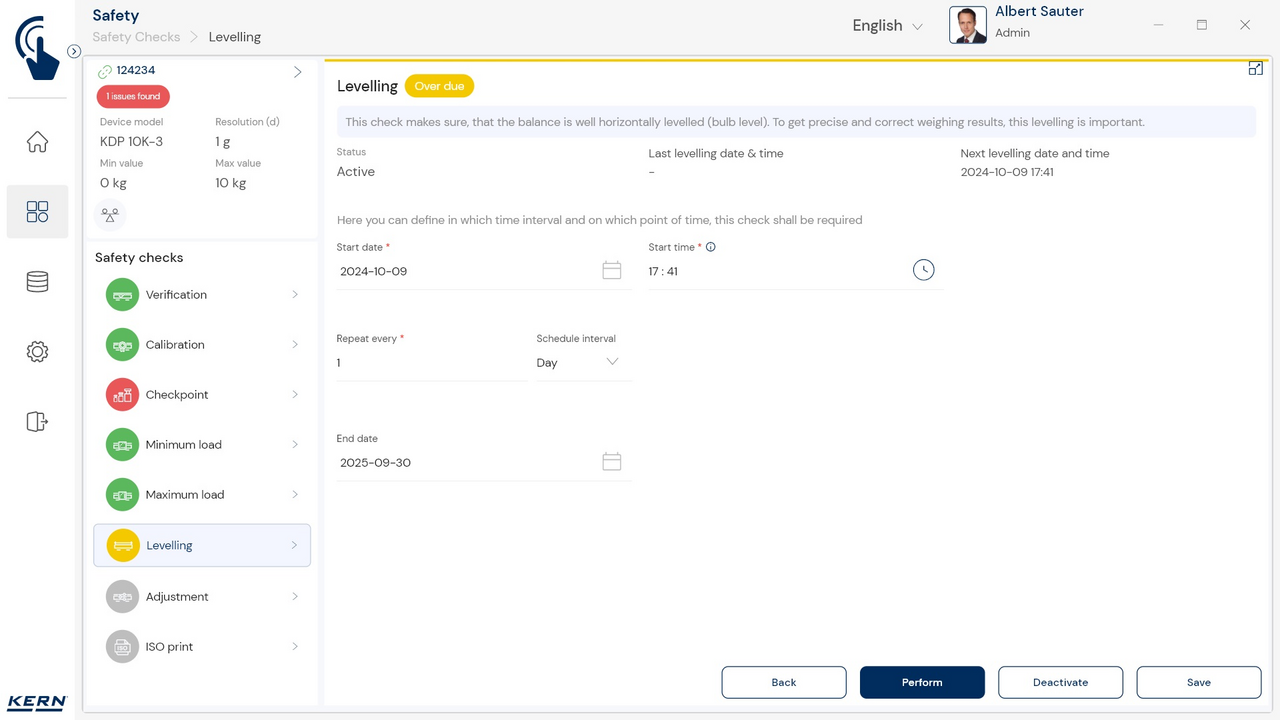Click the End date calendar icon
The width and height of the screenshot is (1280, 720).
[611, 462]
